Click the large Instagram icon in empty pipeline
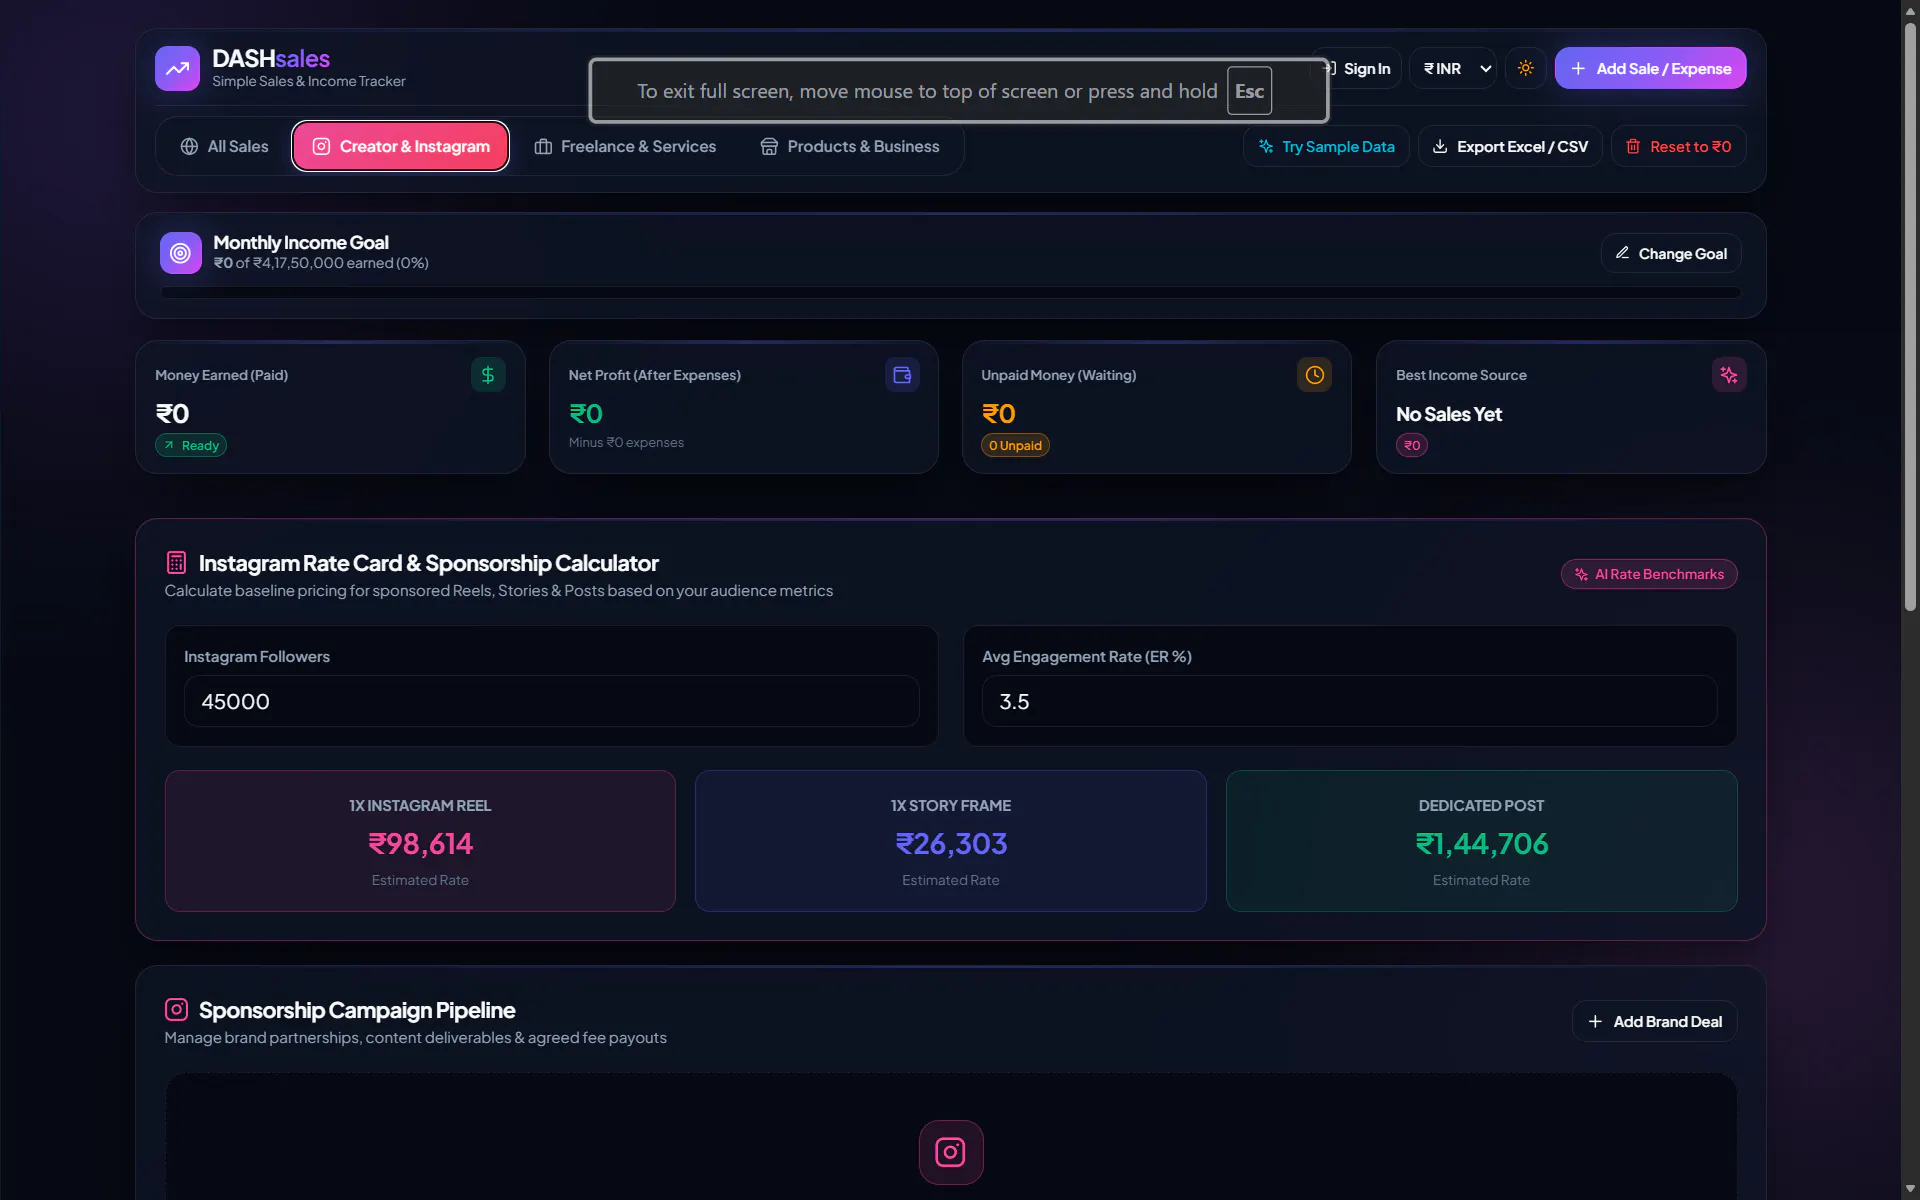Viewport: 1920px width, 1200px height. [x=950, y=1152]
